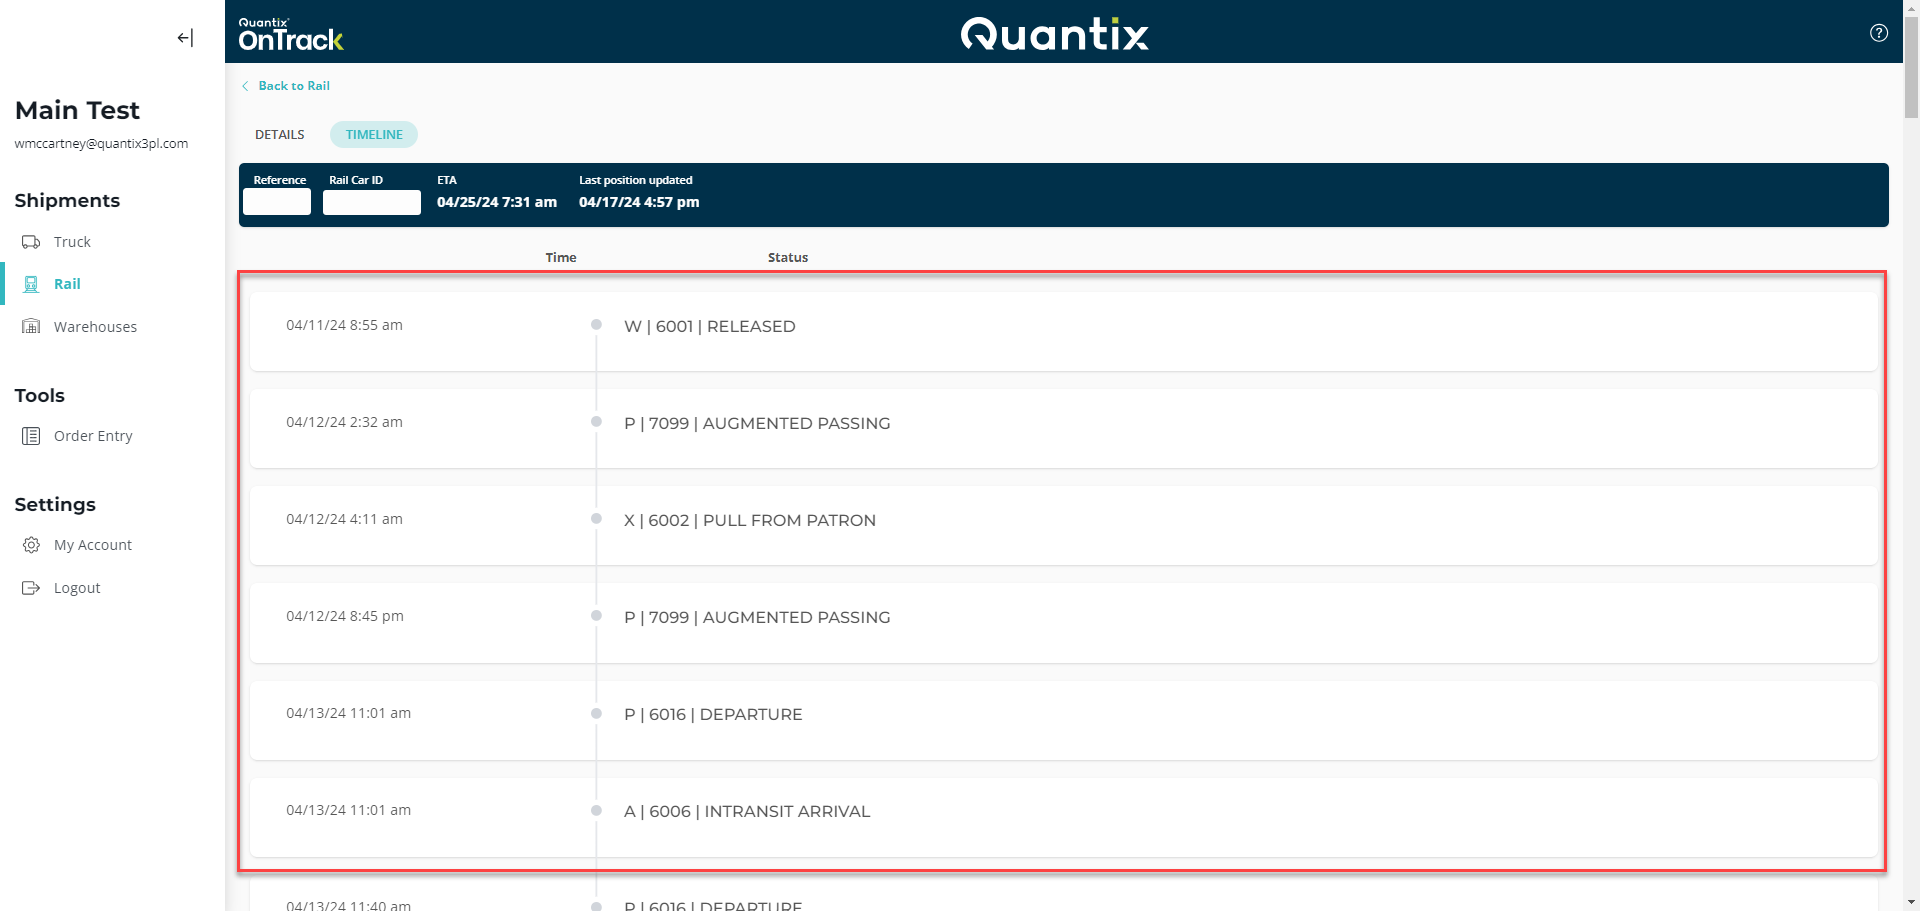
Task: Go back via Back to Rail link
Action: click(294, 86)
